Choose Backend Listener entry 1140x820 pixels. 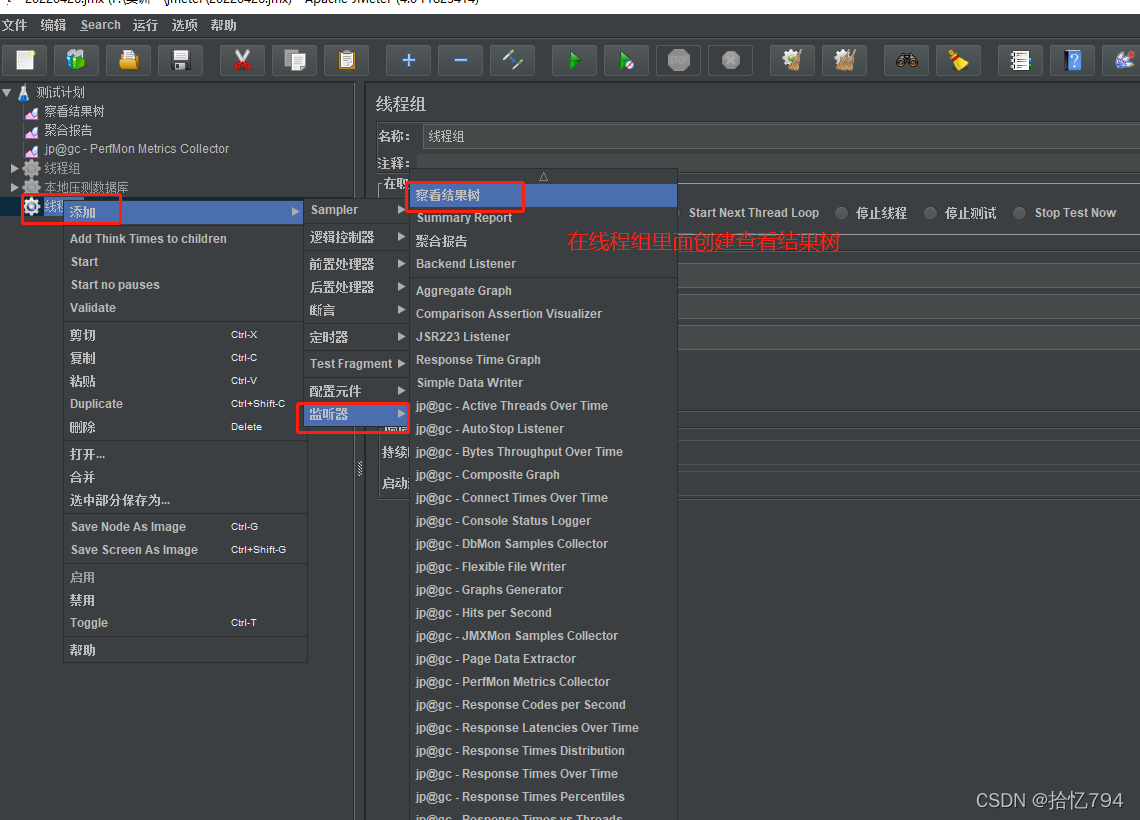coord(544,264)
